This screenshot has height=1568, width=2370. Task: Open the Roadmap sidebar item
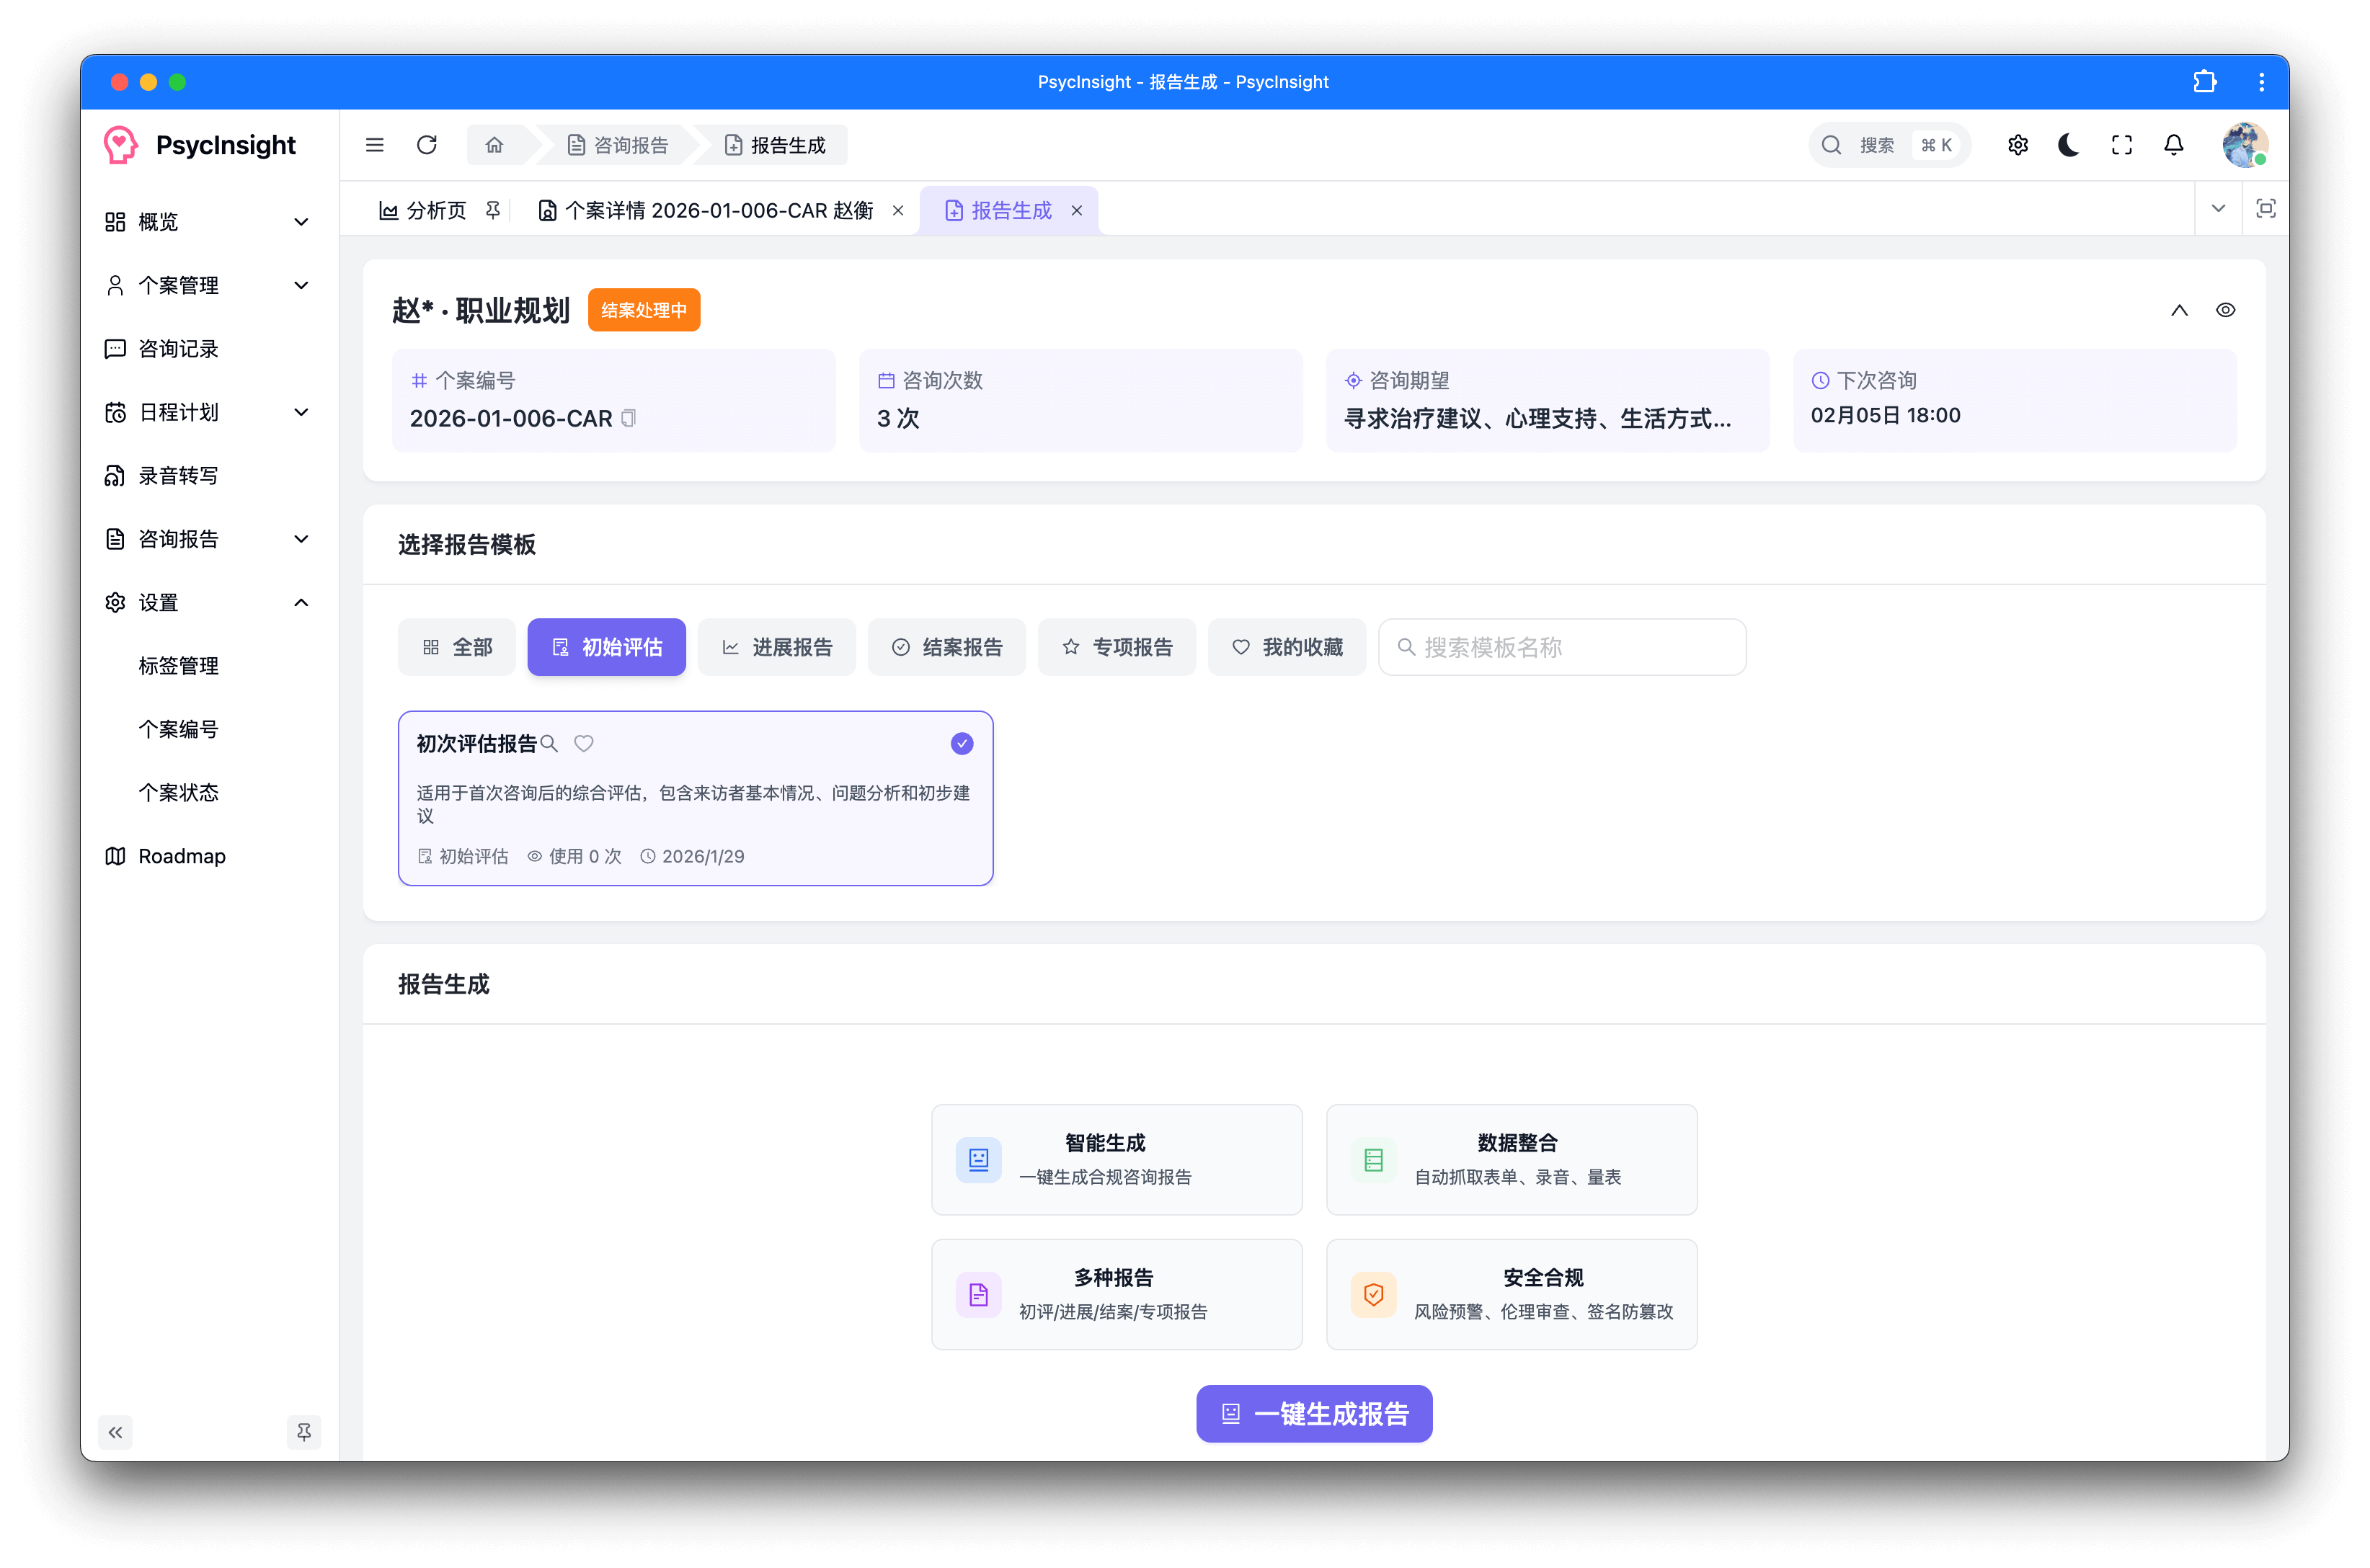(182, 856)
